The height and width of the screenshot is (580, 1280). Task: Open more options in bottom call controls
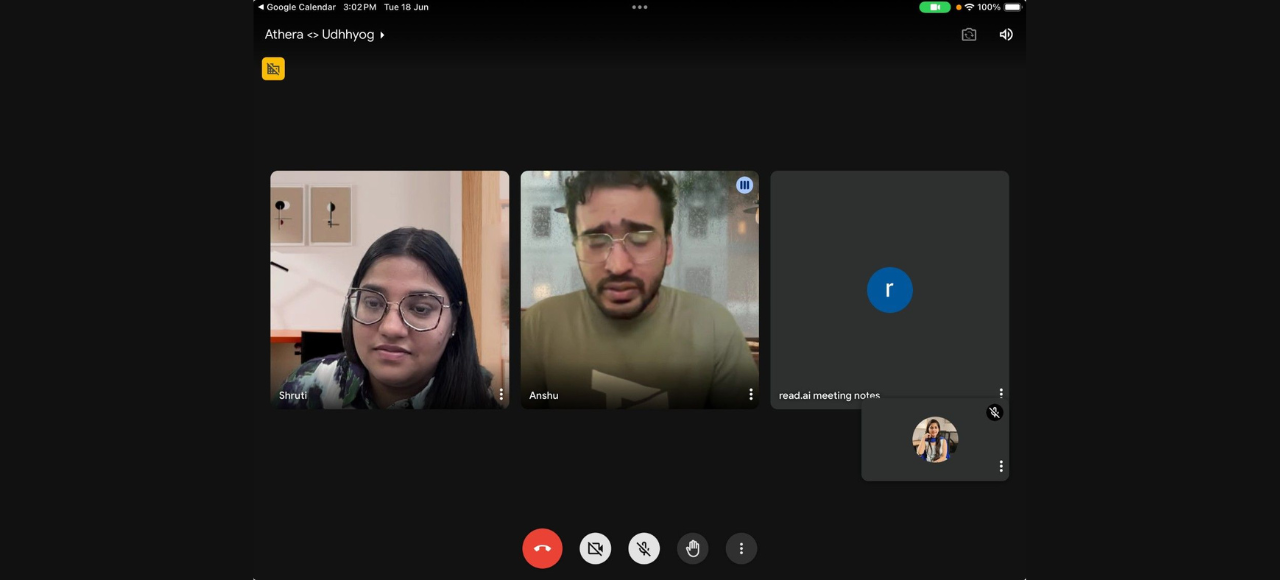point(741,548)
